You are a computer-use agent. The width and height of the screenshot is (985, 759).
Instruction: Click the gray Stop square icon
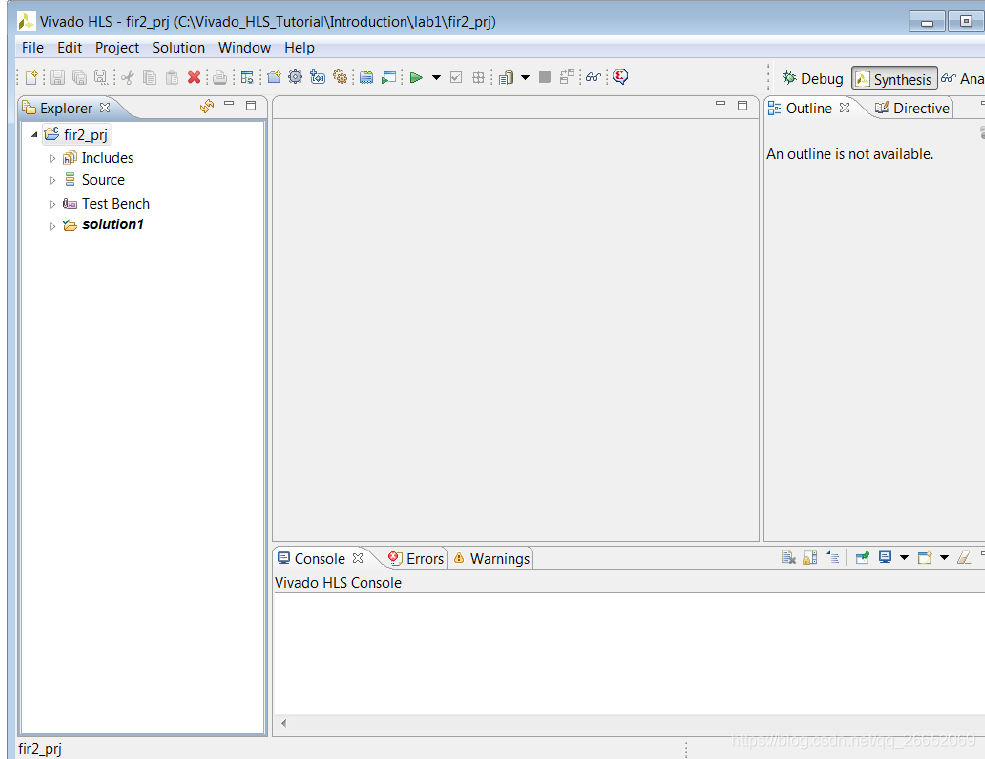coord(545,77)
